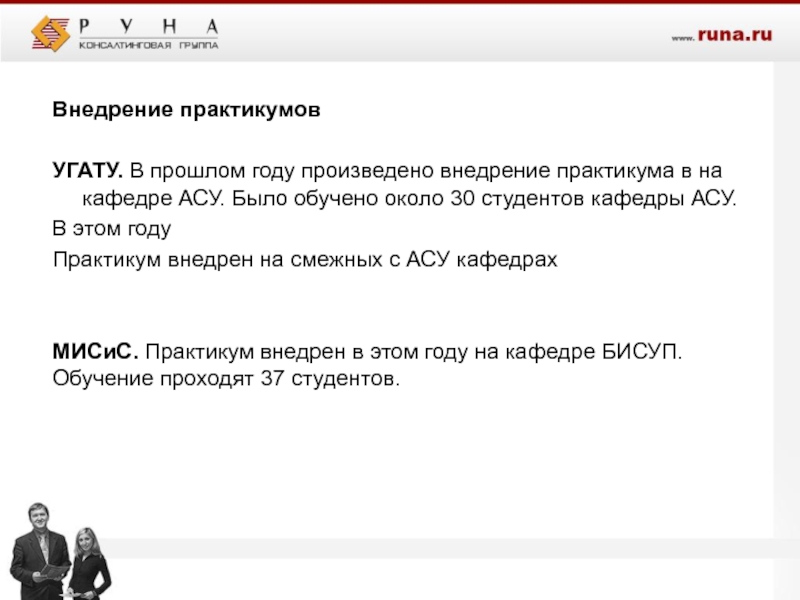Click the РУНА company name text
This screenshot has height=600, width=800.
coord(149,27)
